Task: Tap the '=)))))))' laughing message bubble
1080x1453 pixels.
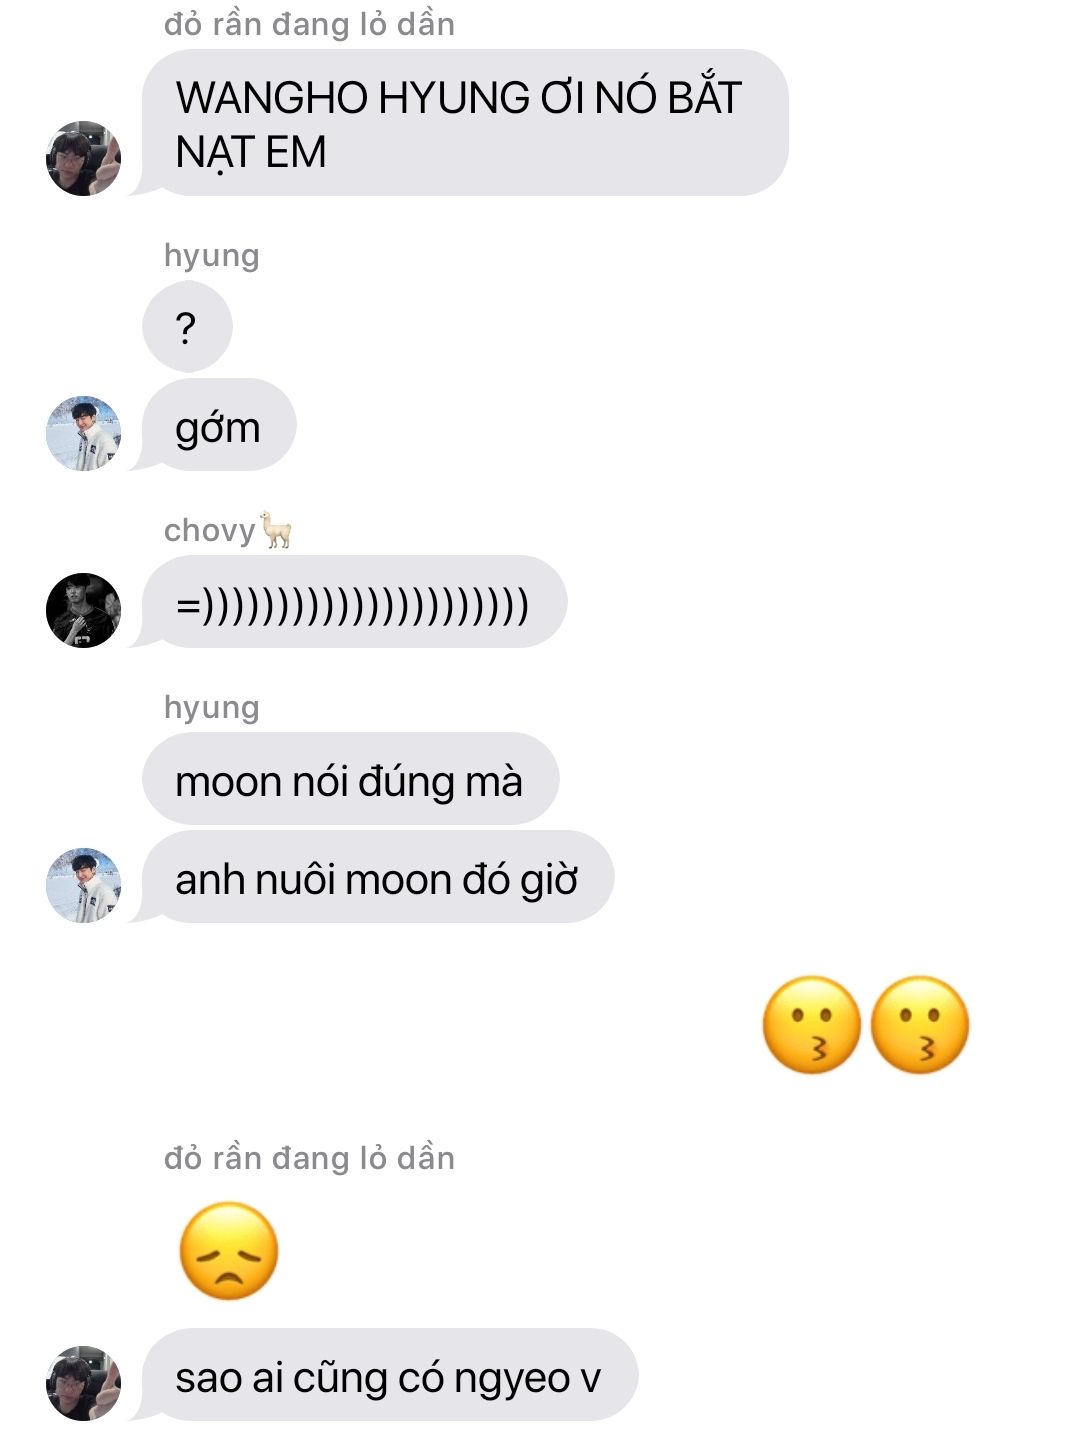Action: click(354, 602)
